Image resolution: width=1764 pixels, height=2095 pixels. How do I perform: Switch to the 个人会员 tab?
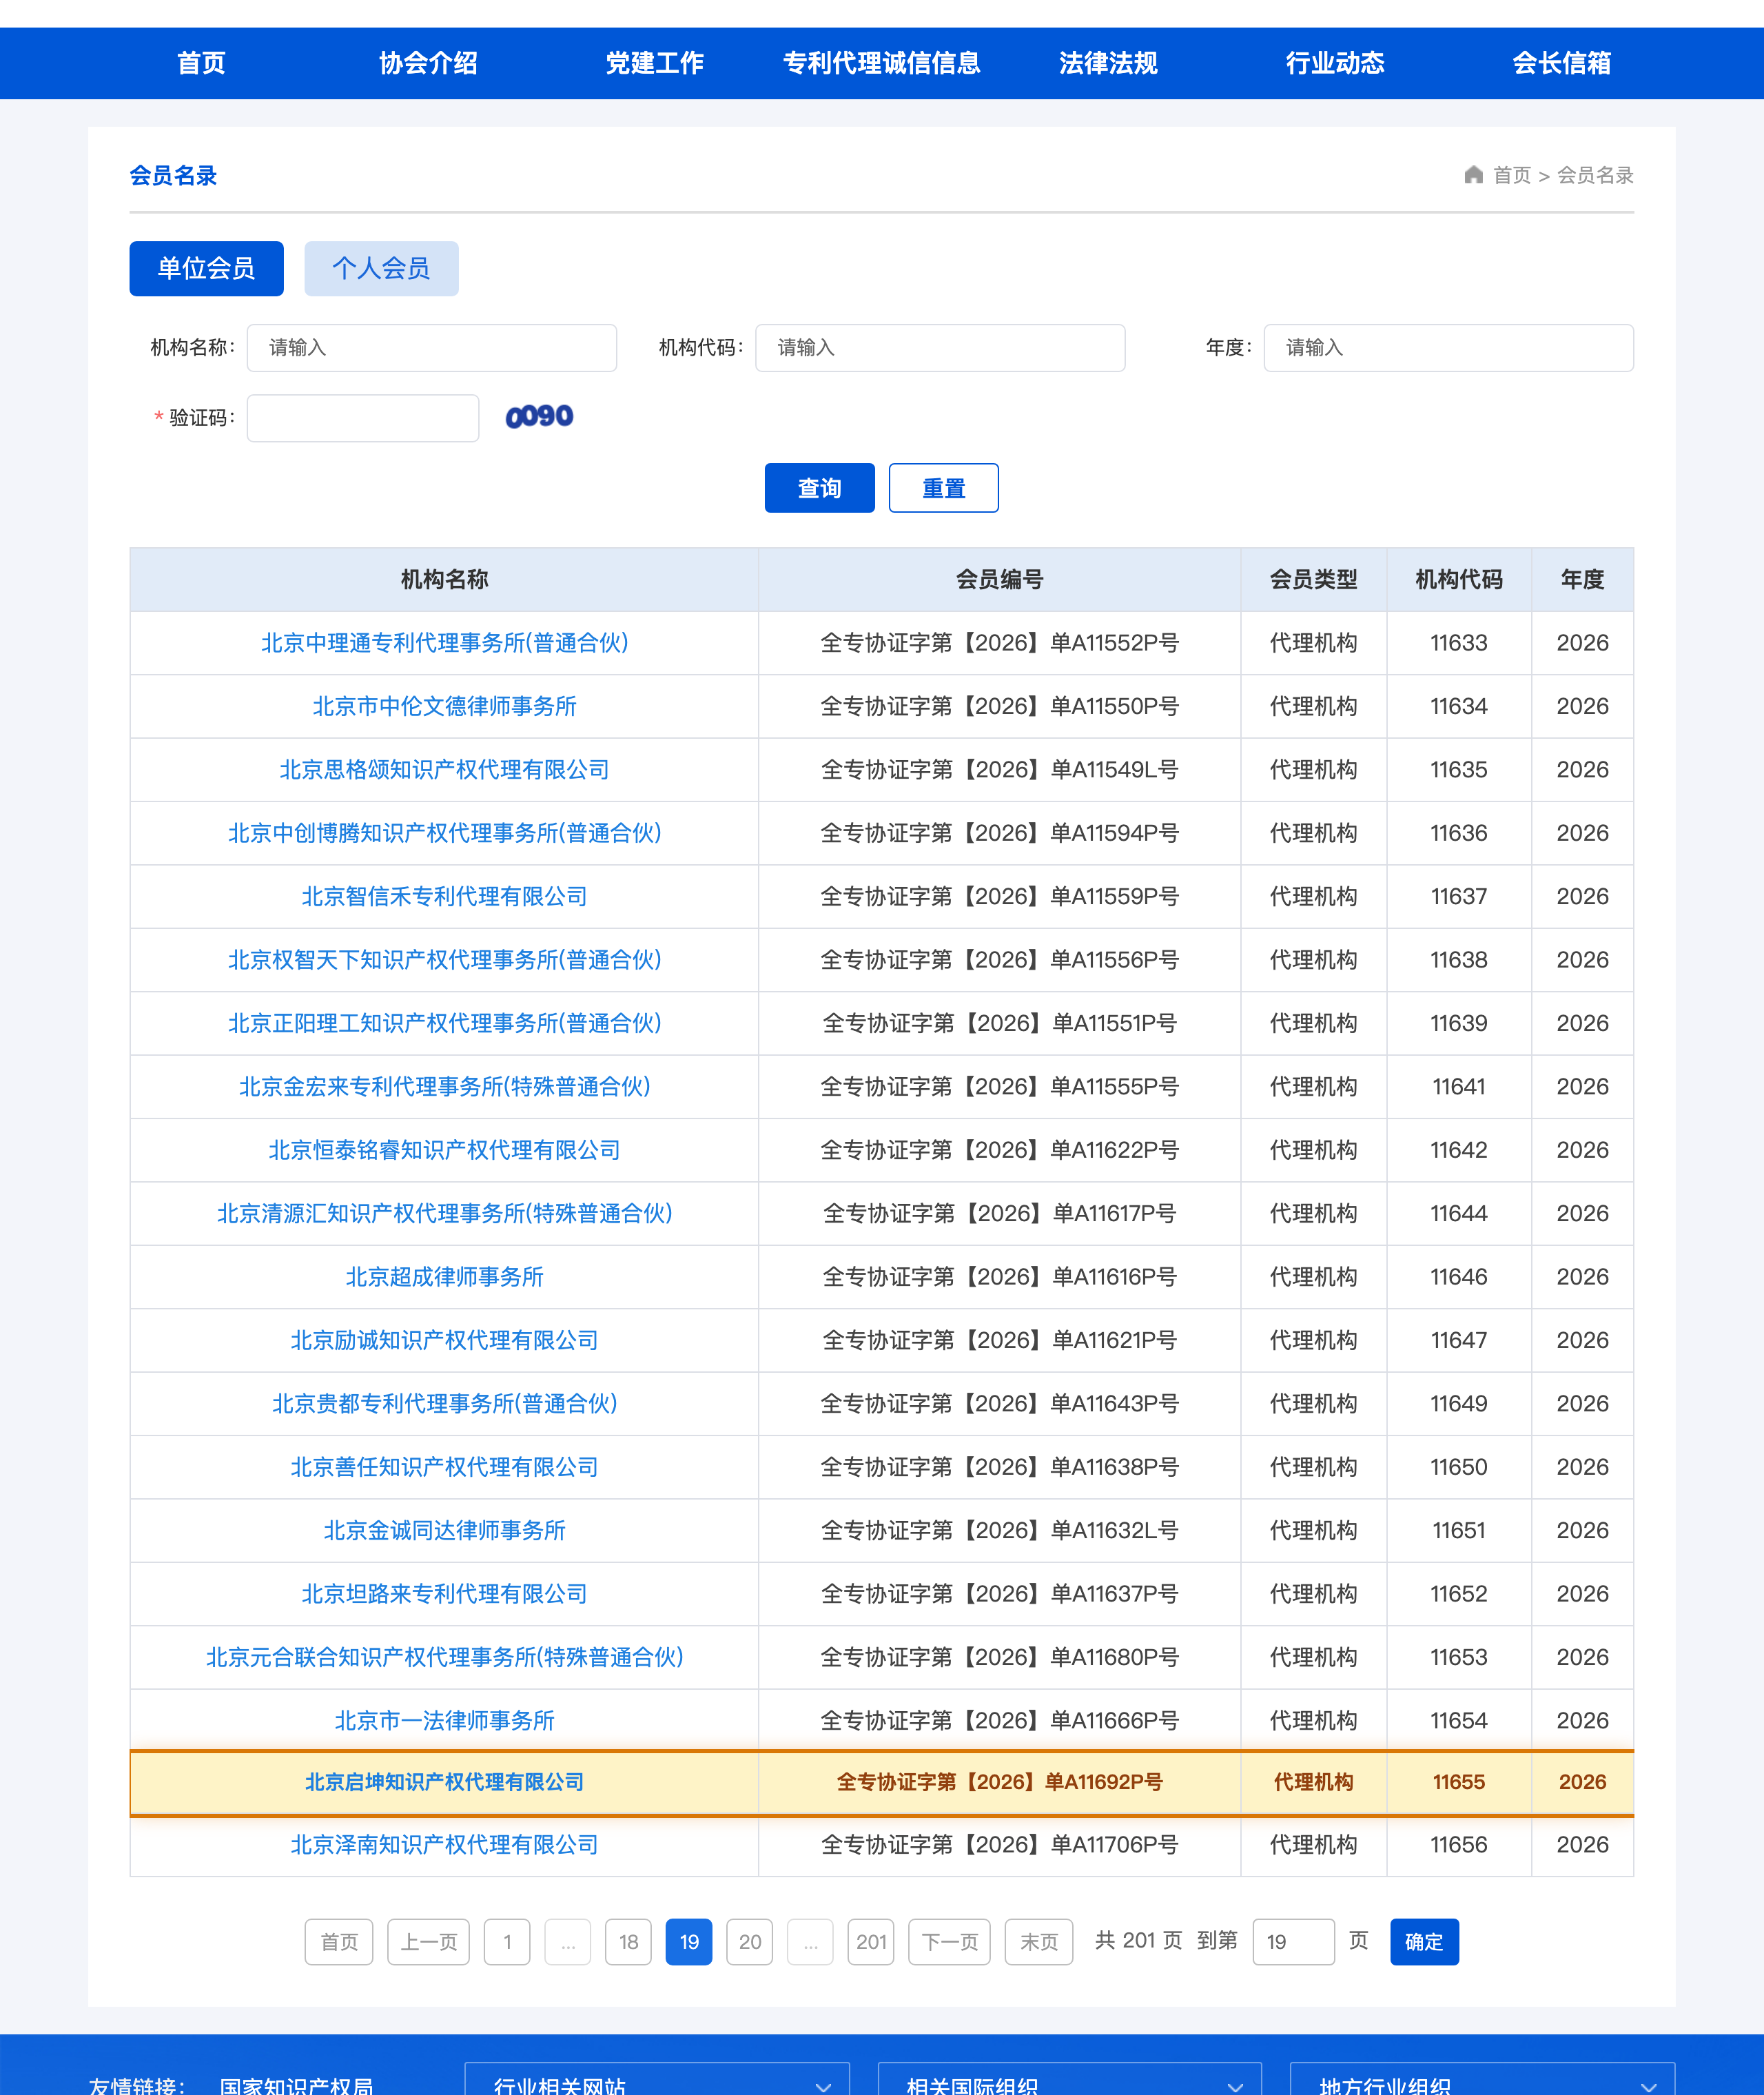(x=381, y=268)
